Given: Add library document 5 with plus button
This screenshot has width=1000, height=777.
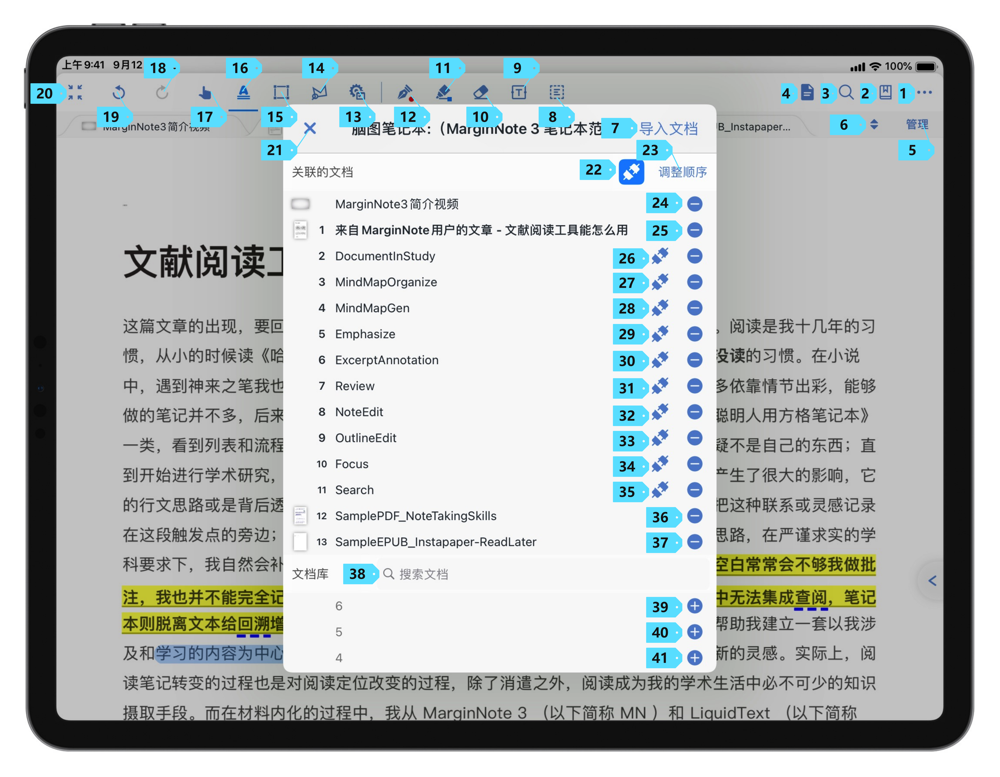Looking at the screenshot, I should (x=695, y=632).
